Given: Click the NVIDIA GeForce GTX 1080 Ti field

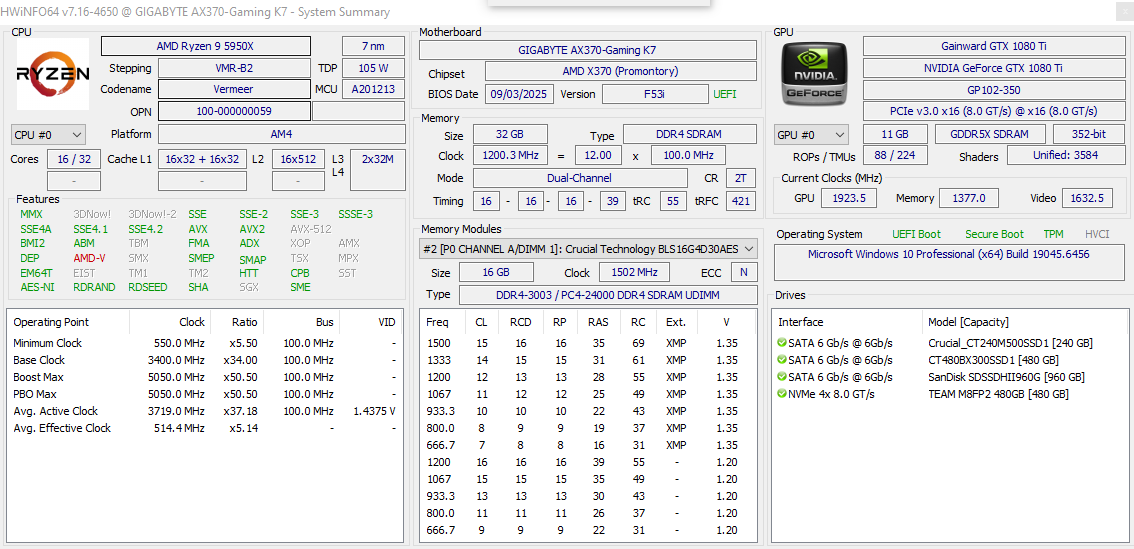Looking at the screenshot, I should pos(994,68).
